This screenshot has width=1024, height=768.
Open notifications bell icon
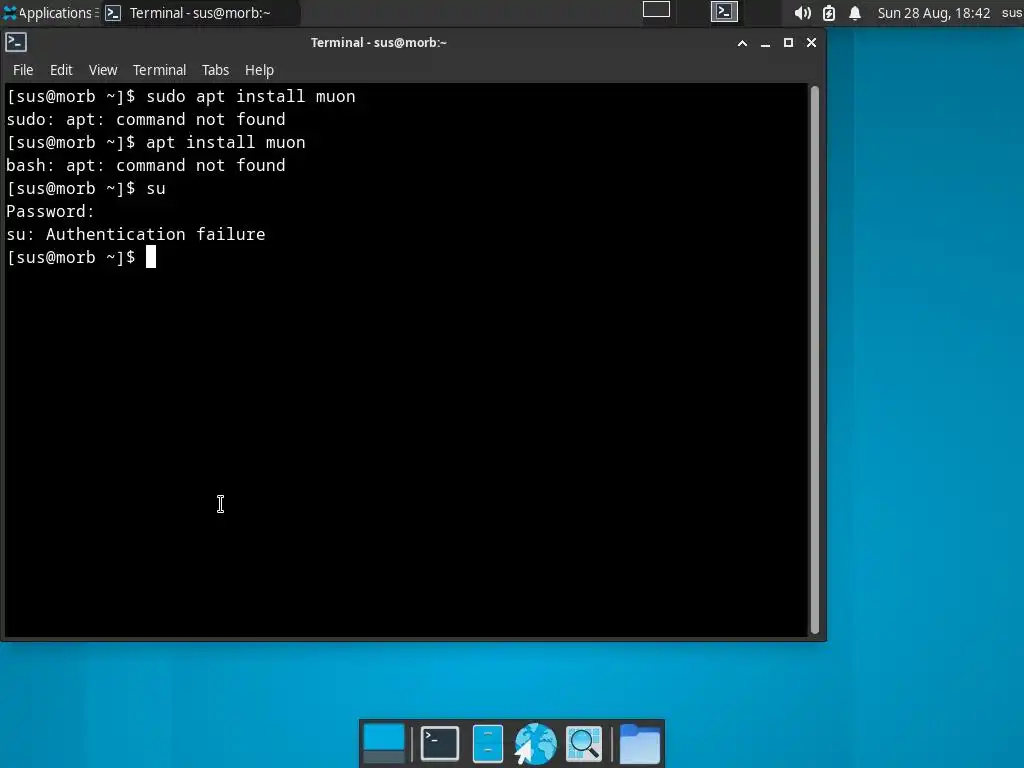[x=855, y=13]
